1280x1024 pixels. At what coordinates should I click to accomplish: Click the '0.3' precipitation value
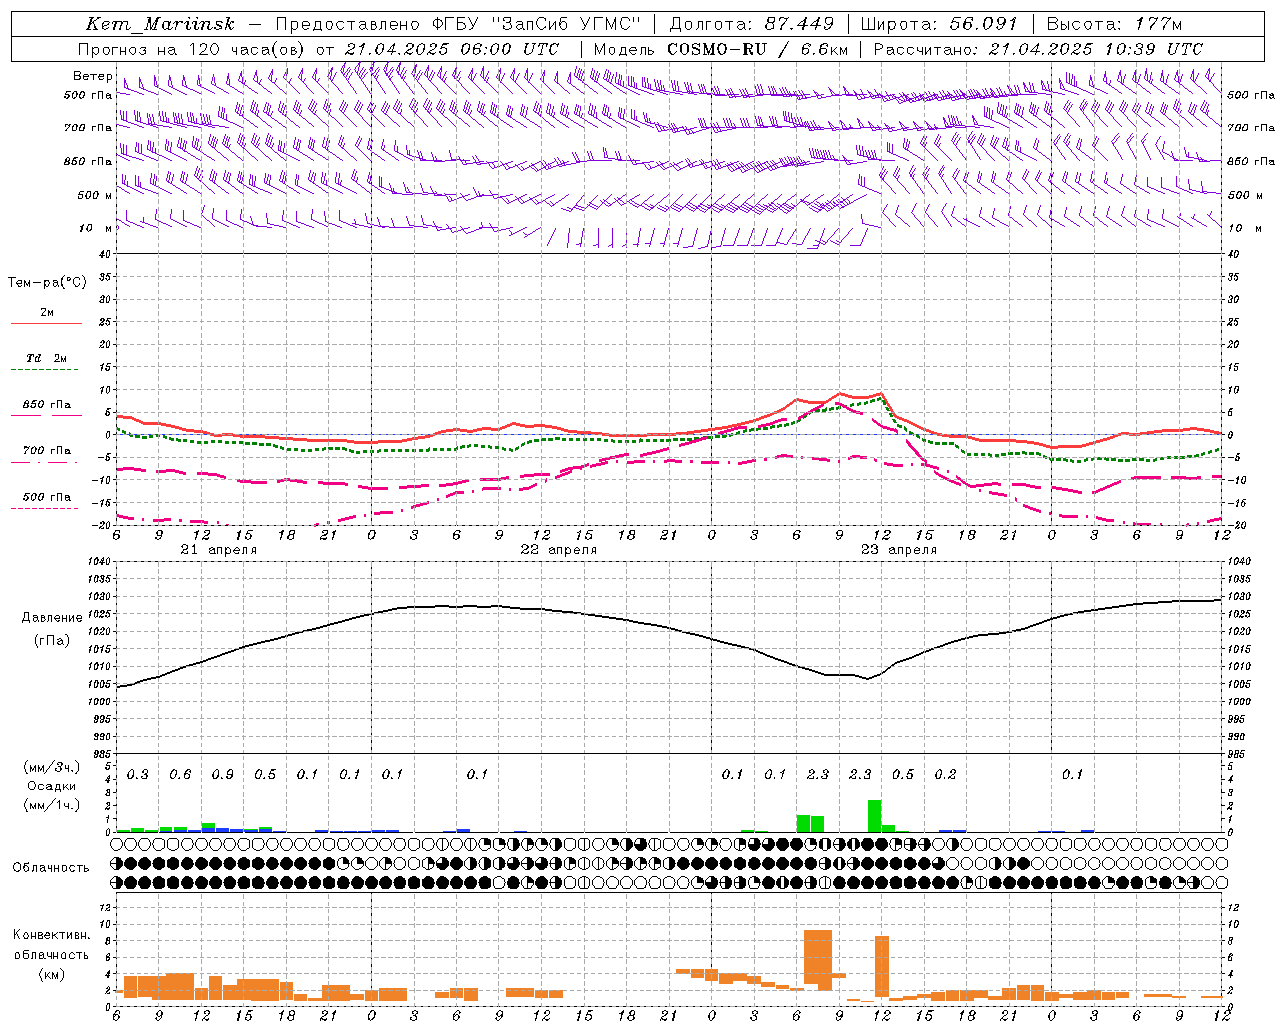pyautogui.click(x=138, y=775)
